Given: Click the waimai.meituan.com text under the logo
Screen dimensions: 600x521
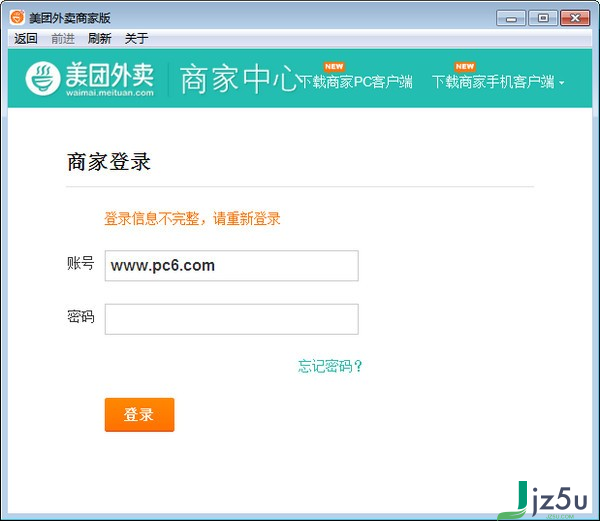Looking at the screenshot, I should [x=110, y=93].
